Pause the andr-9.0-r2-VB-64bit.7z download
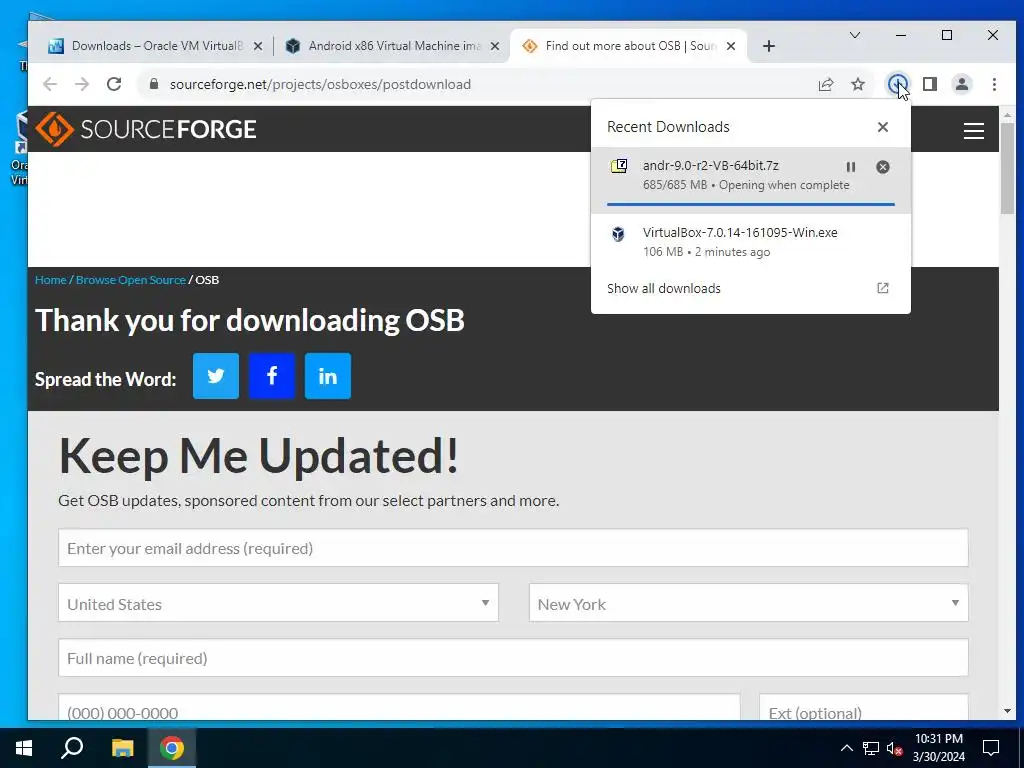Viewport: 1024px width, 768px height. [850, 167]
